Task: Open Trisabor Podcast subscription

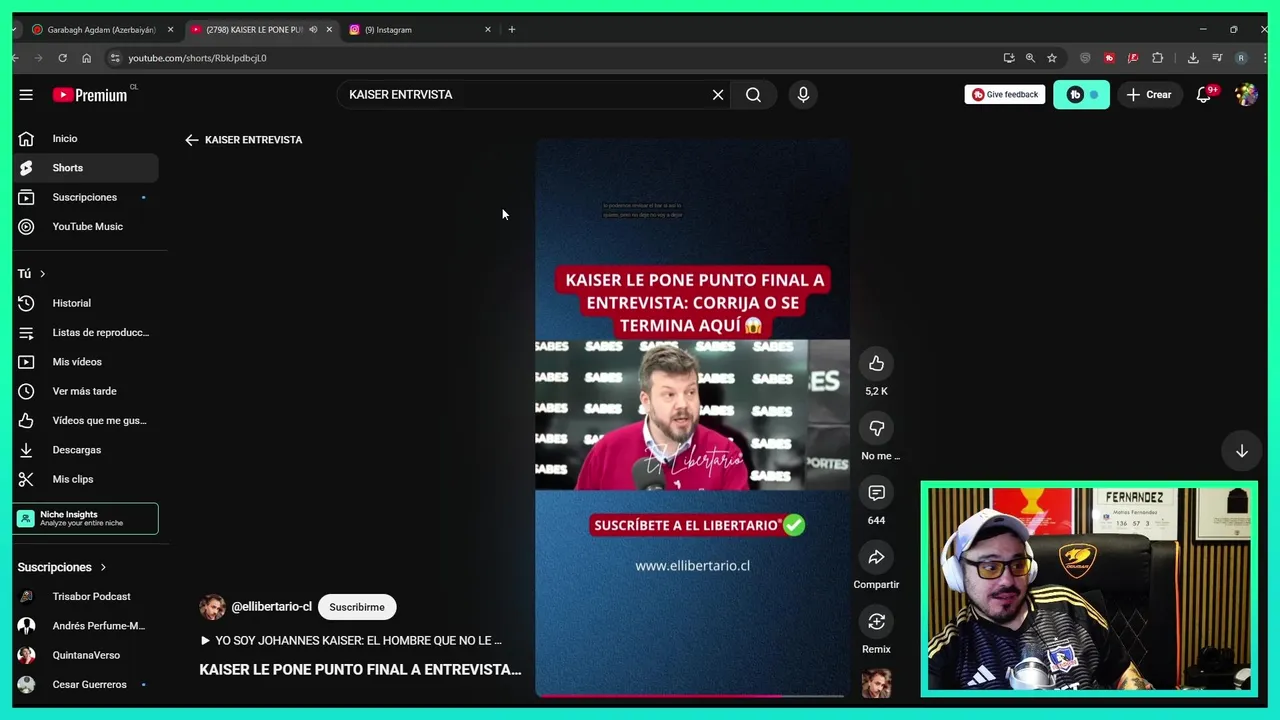Action: 86,597
